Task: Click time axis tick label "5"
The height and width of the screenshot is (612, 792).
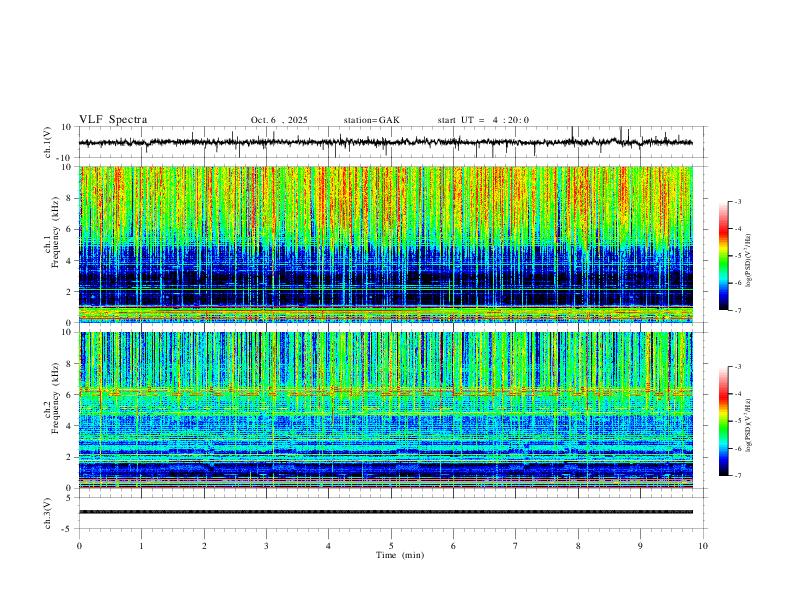Action: pyautogui.click(x=391, y=546)
